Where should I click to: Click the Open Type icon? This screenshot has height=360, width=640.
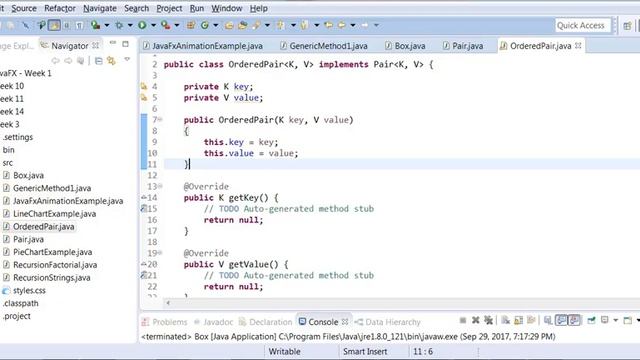click(x=229, y=25)
